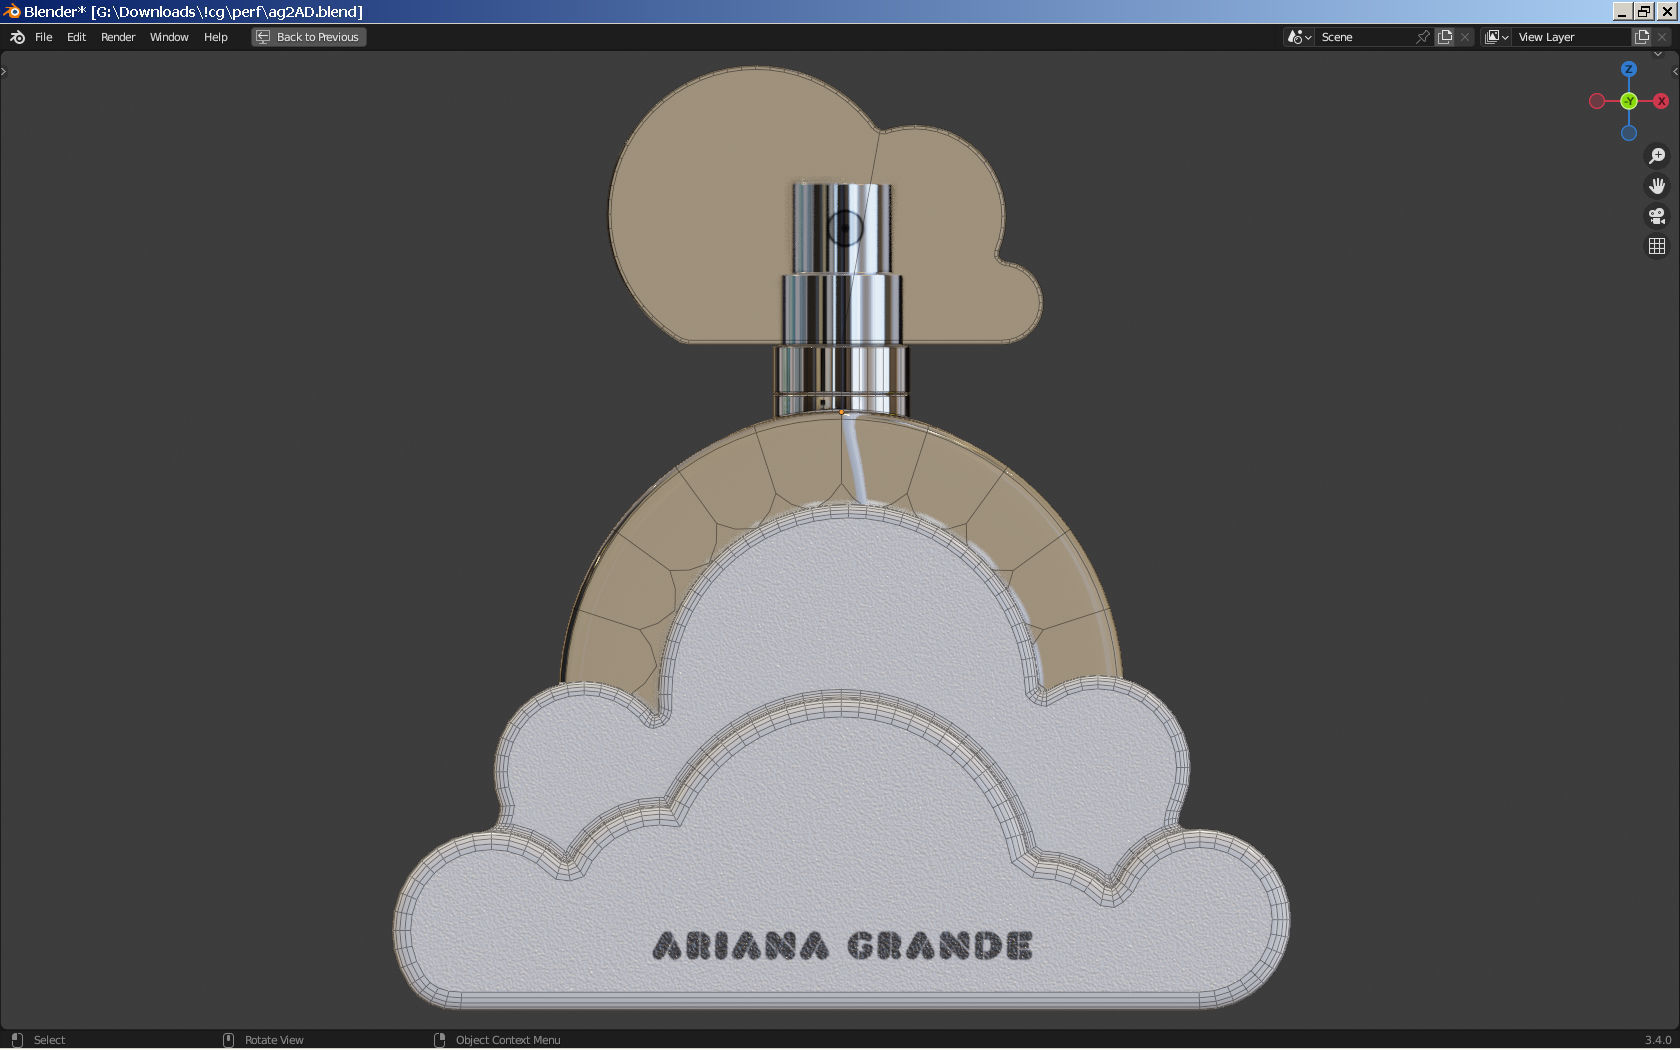Toggle perspective/orthographic grid icon

pyautogui.click(x=1657, y=246)
